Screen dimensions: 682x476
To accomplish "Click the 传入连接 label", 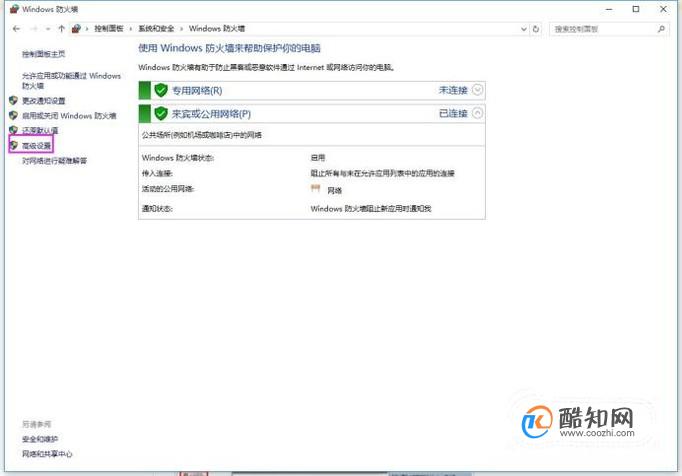I will point(157,174).
